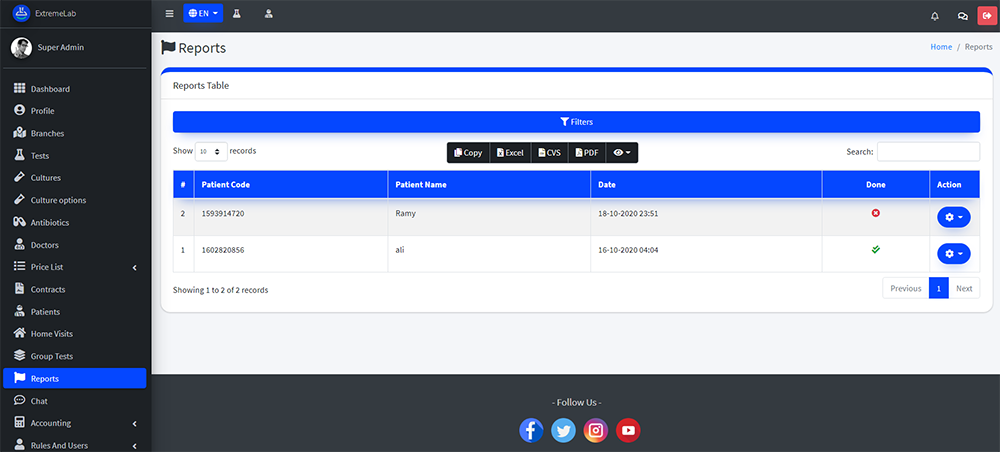Click the flask icon in top navbar
Screen dimensions: 1000x452
coord(237,15)
